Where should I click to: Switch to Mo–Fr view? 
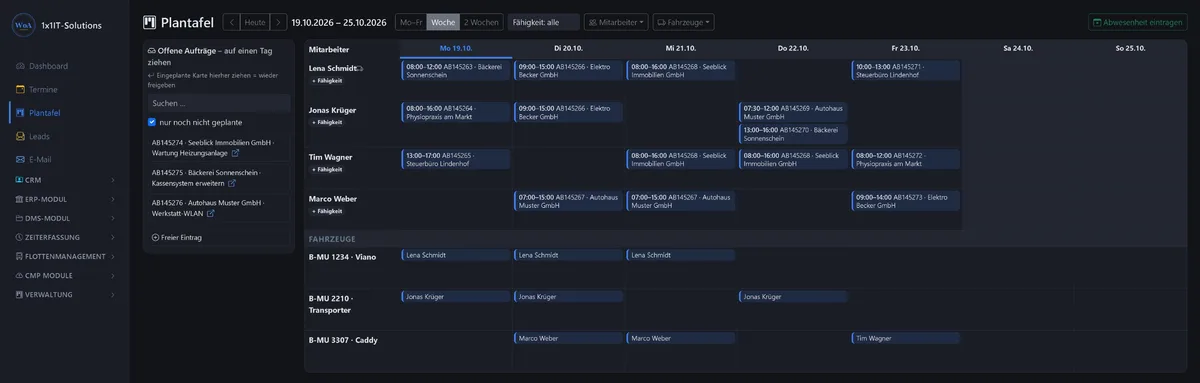[410, 21]
